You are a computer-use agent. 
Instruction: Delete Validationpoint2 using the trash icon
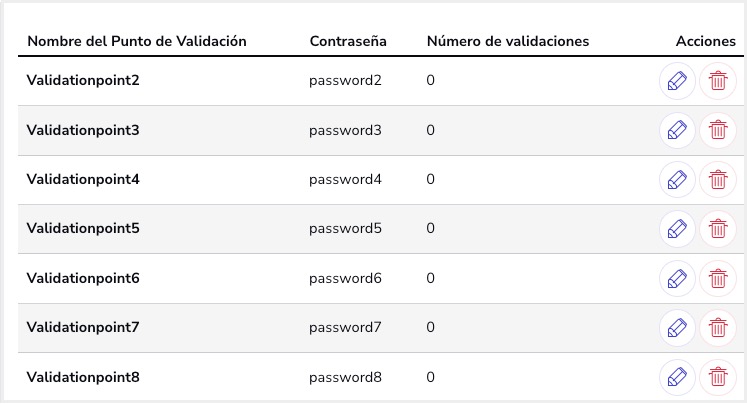(718, 81)
